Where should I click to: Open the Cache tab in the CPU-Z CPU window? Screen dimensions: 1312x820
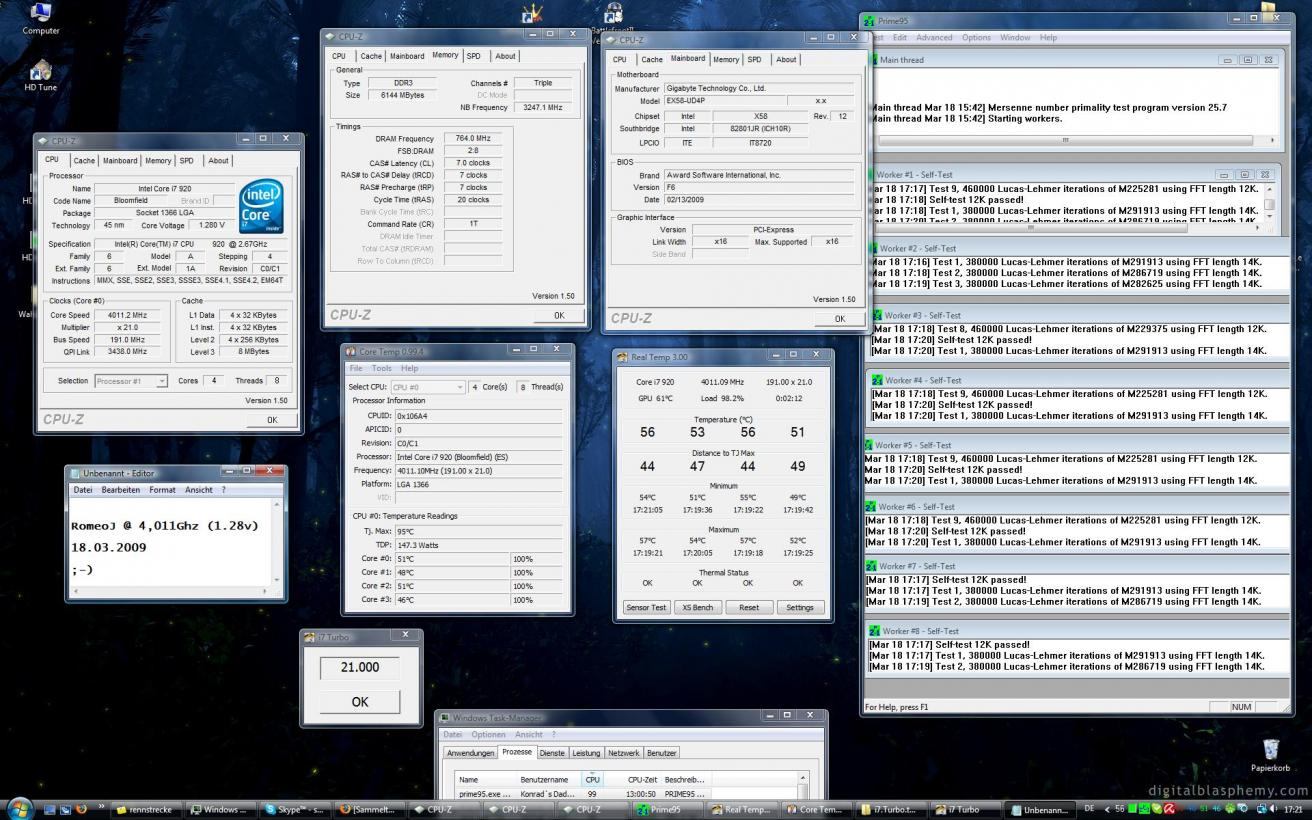click(84, 160)
